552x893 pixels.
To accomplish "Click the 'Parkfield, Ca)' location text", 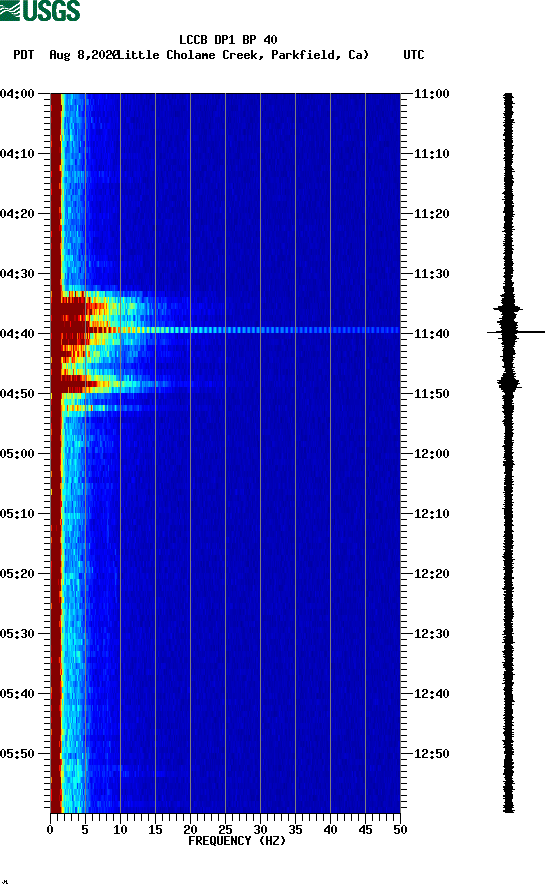I will pos(320,55).
